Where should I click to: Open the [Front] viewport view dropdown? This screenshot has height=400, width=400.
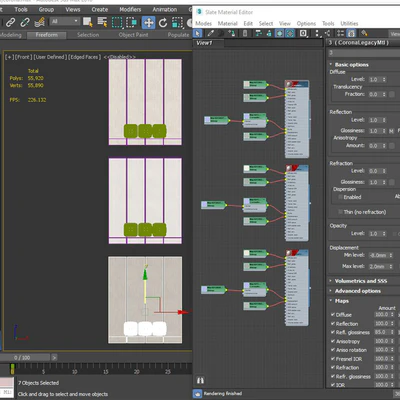tap(23, 57)
